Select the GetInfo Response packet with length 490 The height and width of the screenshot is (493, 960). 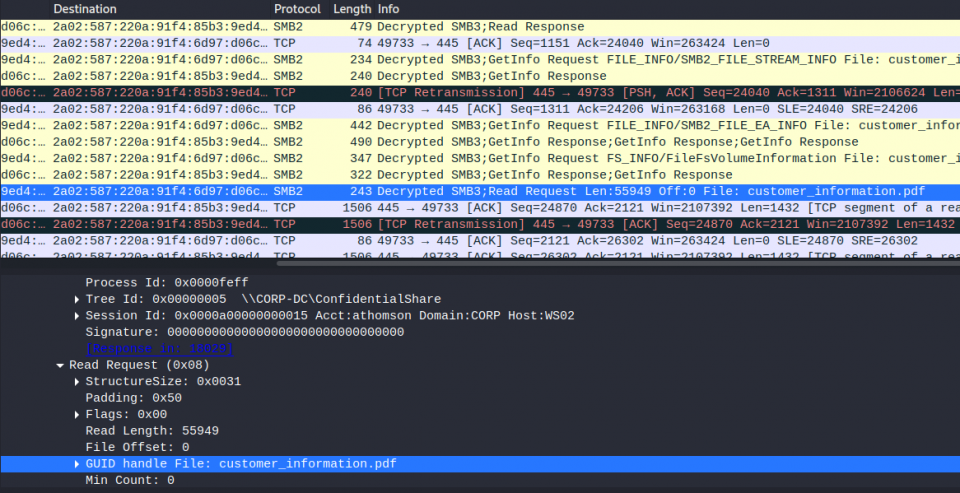[x=480, y=142]
